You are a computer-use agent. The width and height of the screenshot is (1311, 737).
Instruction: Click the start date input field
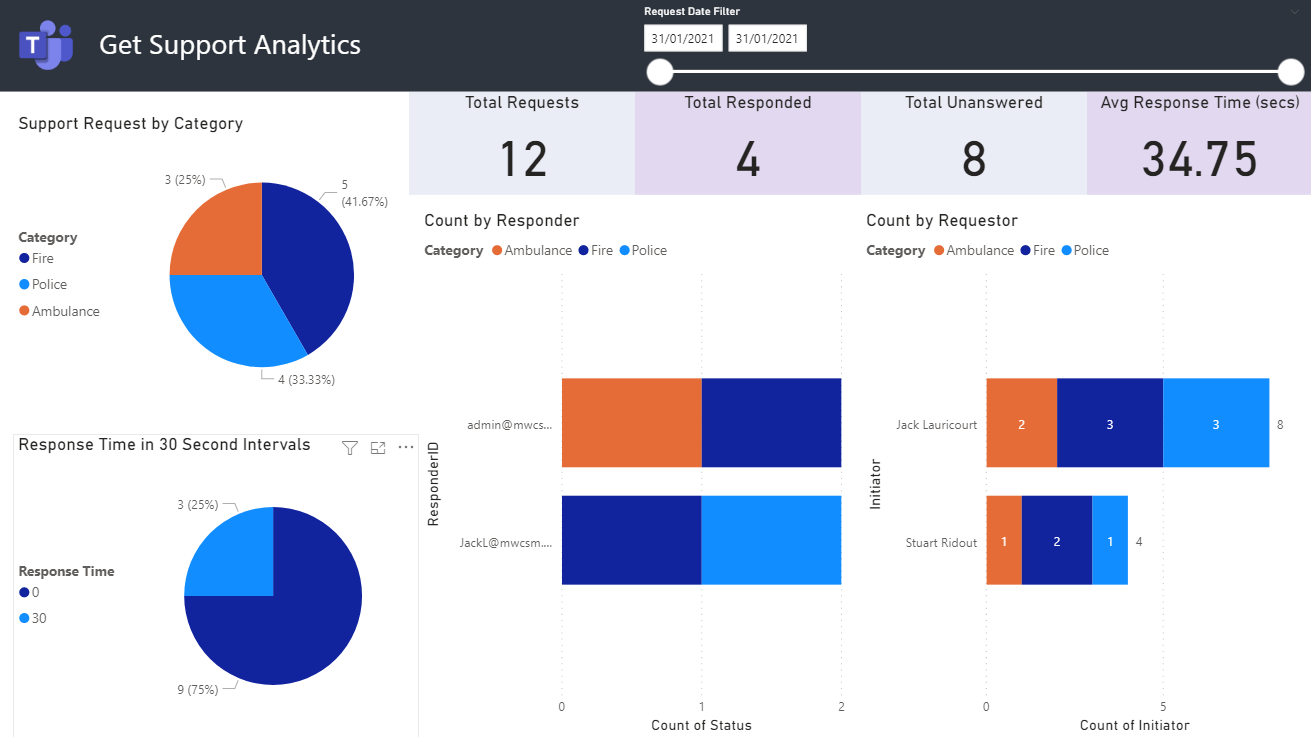coord(683,39)
